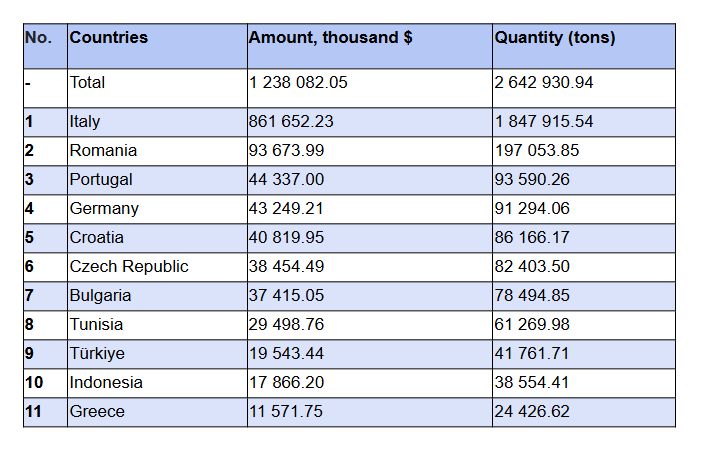
Task: Click the Portugal row name
Action: pos(101,180)
